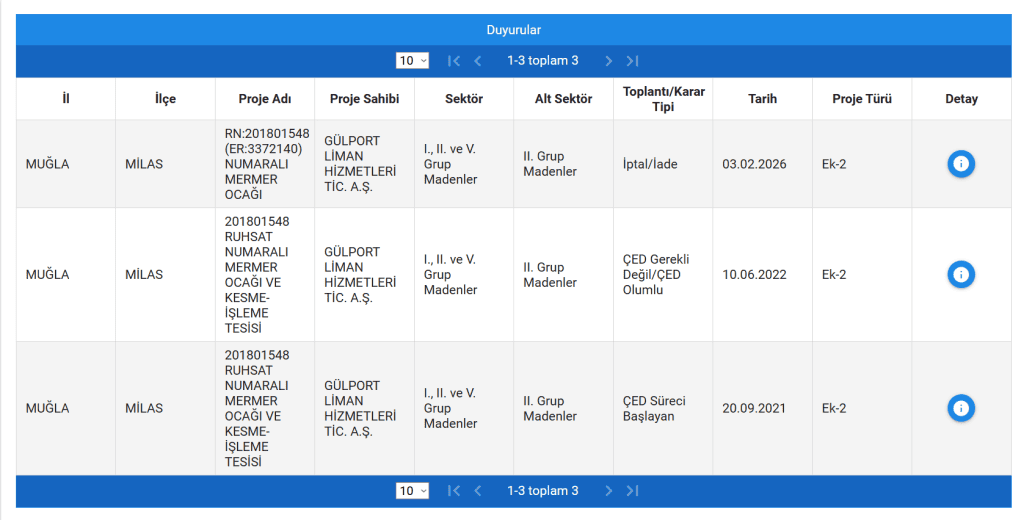This screenshot has width=1024, height=520.
Task: Click the Tarih column header
Action: pyautogui.click(x=762, y=99)
